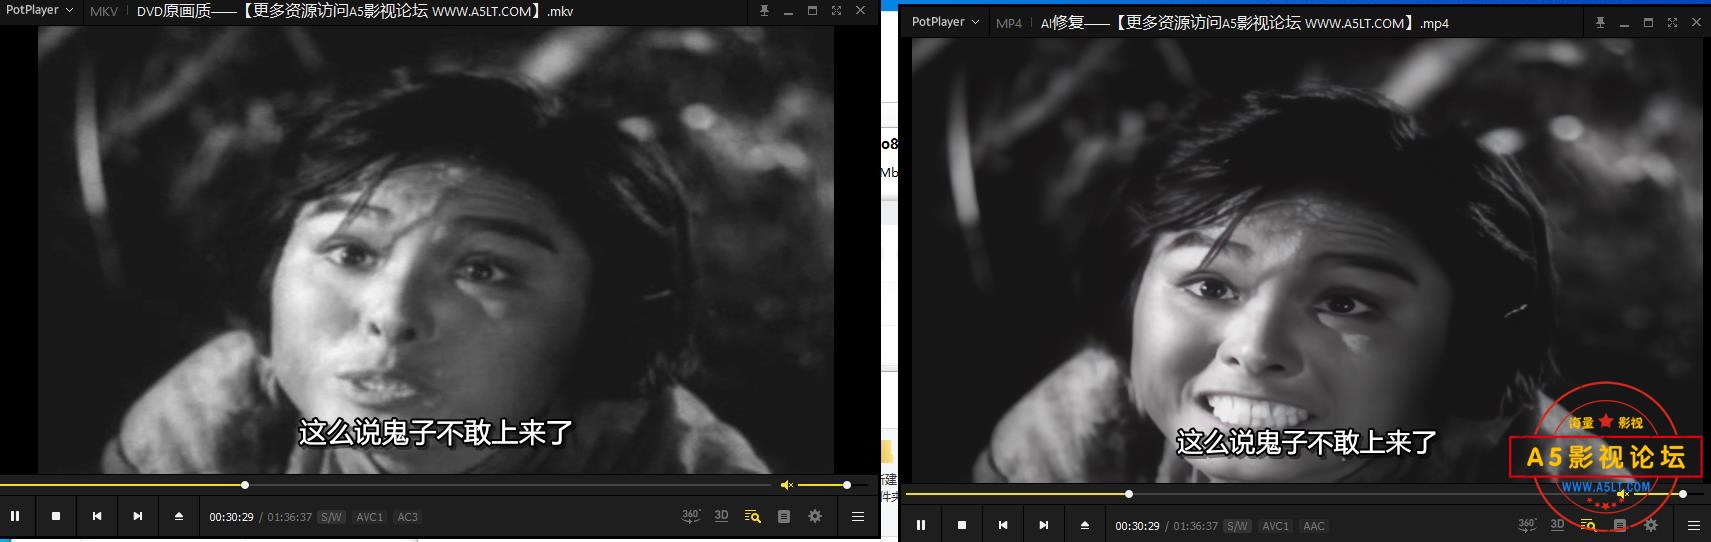Open hamburger menu in MP4 player
The width and height of the screenshot is (1711, 542).
[1694, 525]
